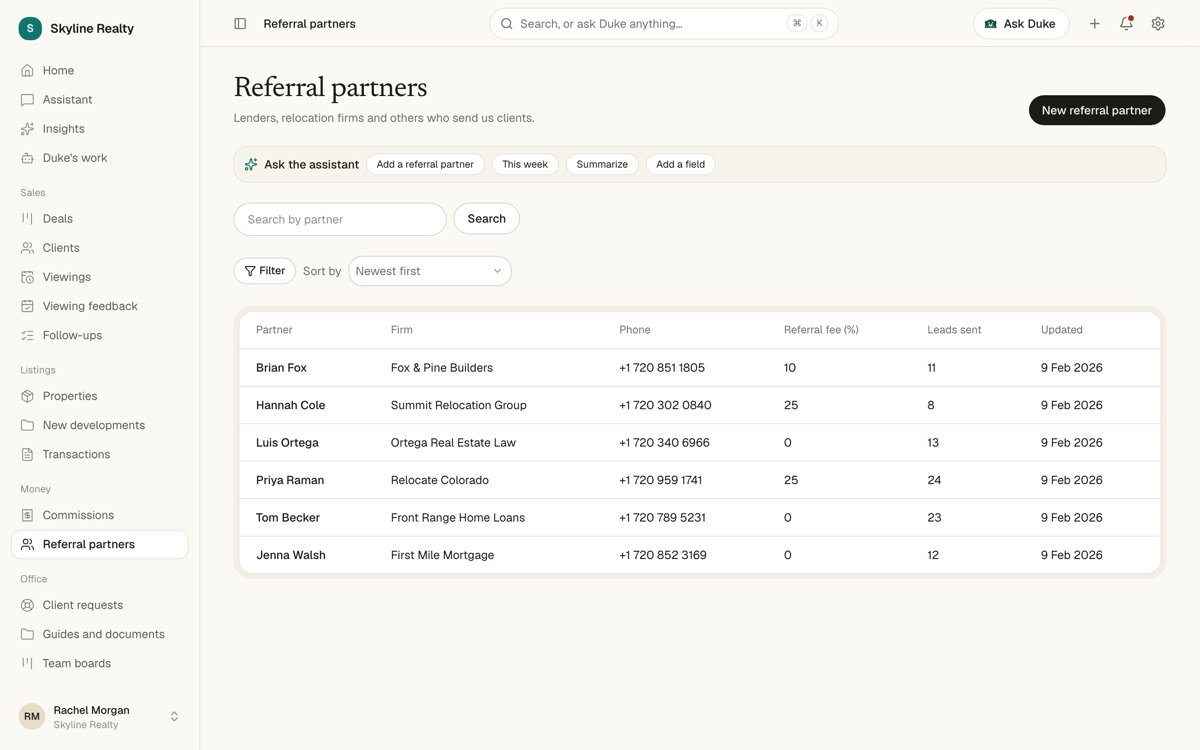Click the Client requests lifebuoy icon

pos(27,604)
